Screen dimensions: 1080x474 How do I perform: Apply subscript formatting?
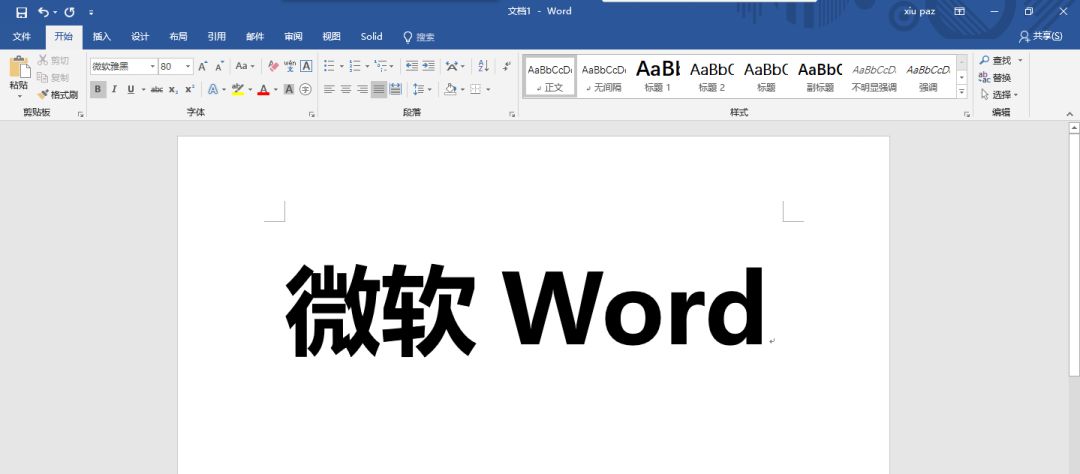[x=174, y=89]
